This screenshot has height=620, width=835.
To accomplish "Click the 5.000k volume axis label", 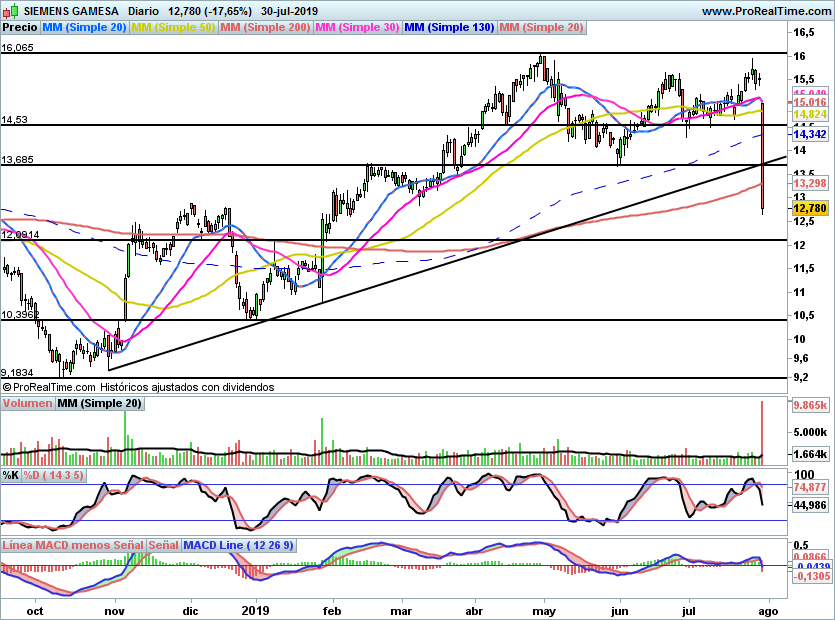I will [811, 432].
